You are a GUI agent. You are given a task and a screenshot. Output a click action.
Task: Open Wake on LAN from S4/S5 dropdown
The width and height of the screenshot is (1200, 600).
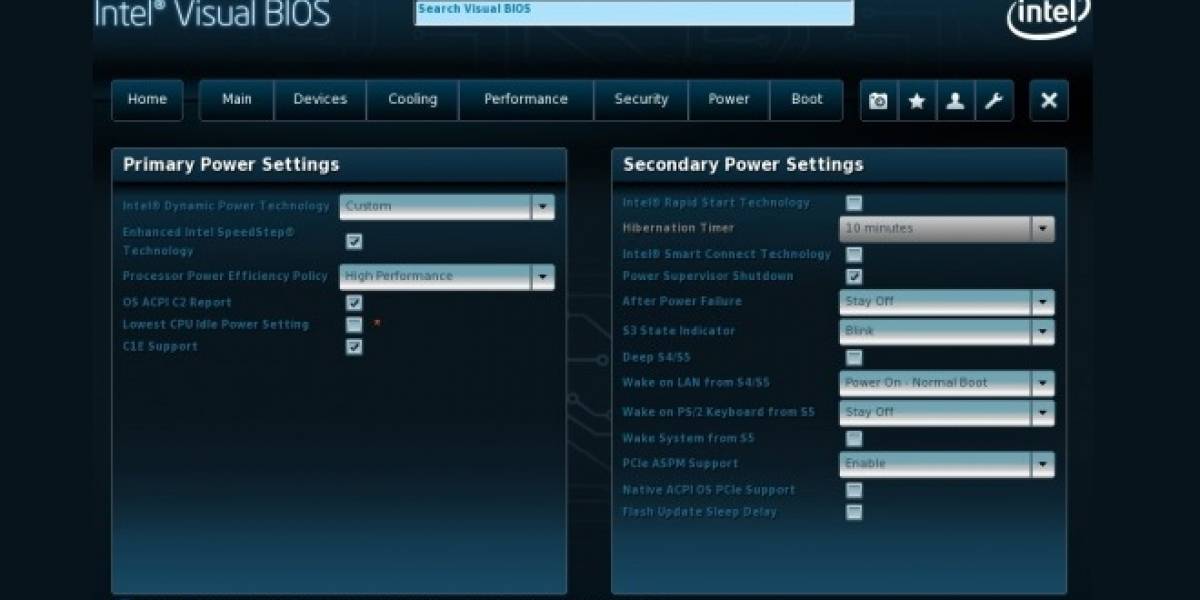click(946, 384)
